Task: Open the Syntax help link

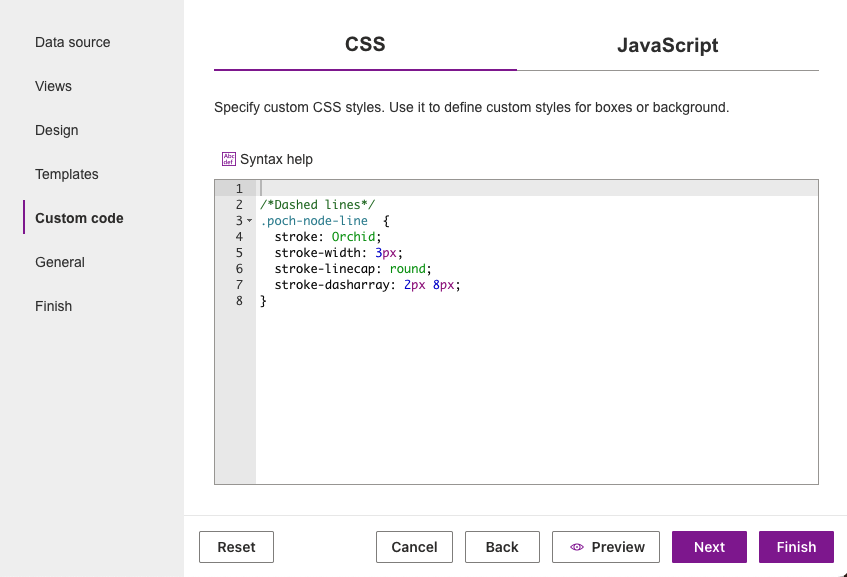Action: [276, 159]
